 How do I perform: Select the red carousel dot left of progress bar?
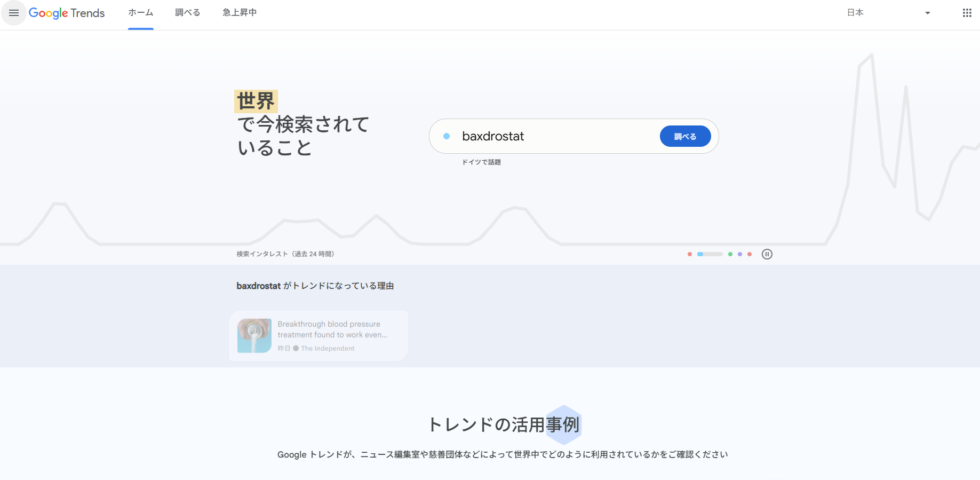pyautogui.click(x=689, y=254)
